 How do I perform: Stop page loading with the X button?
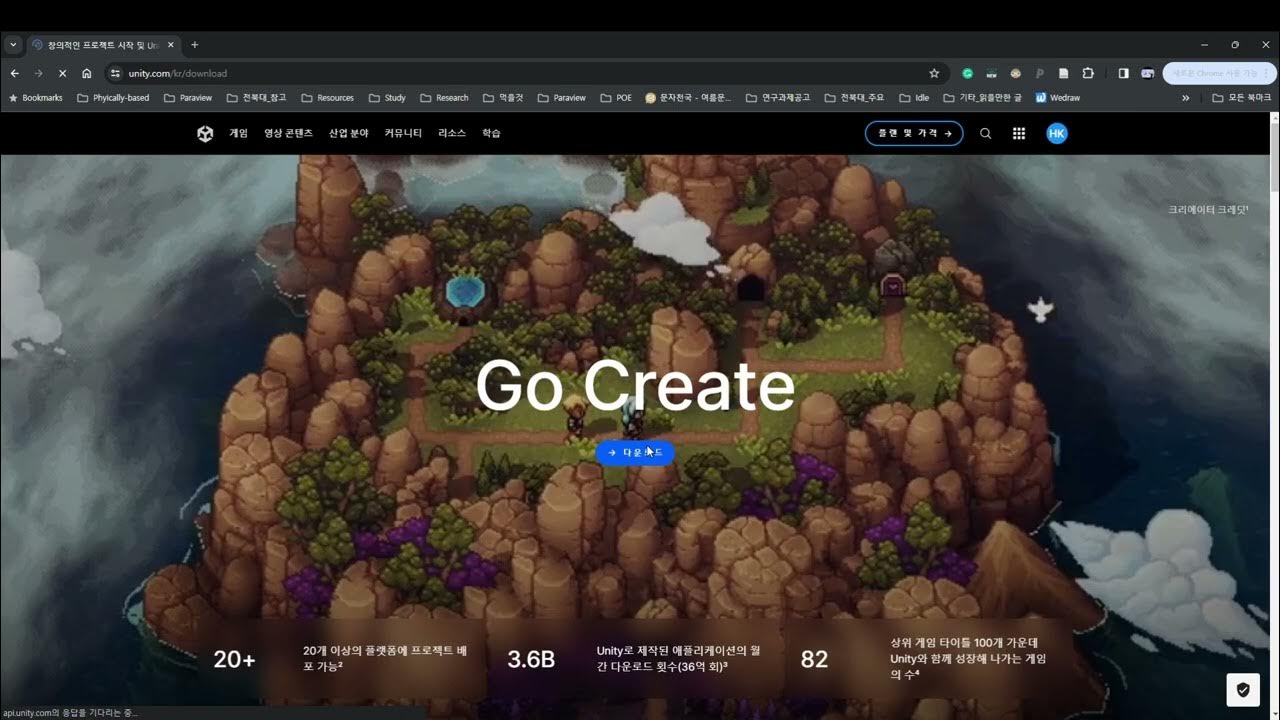click(63, 73)
